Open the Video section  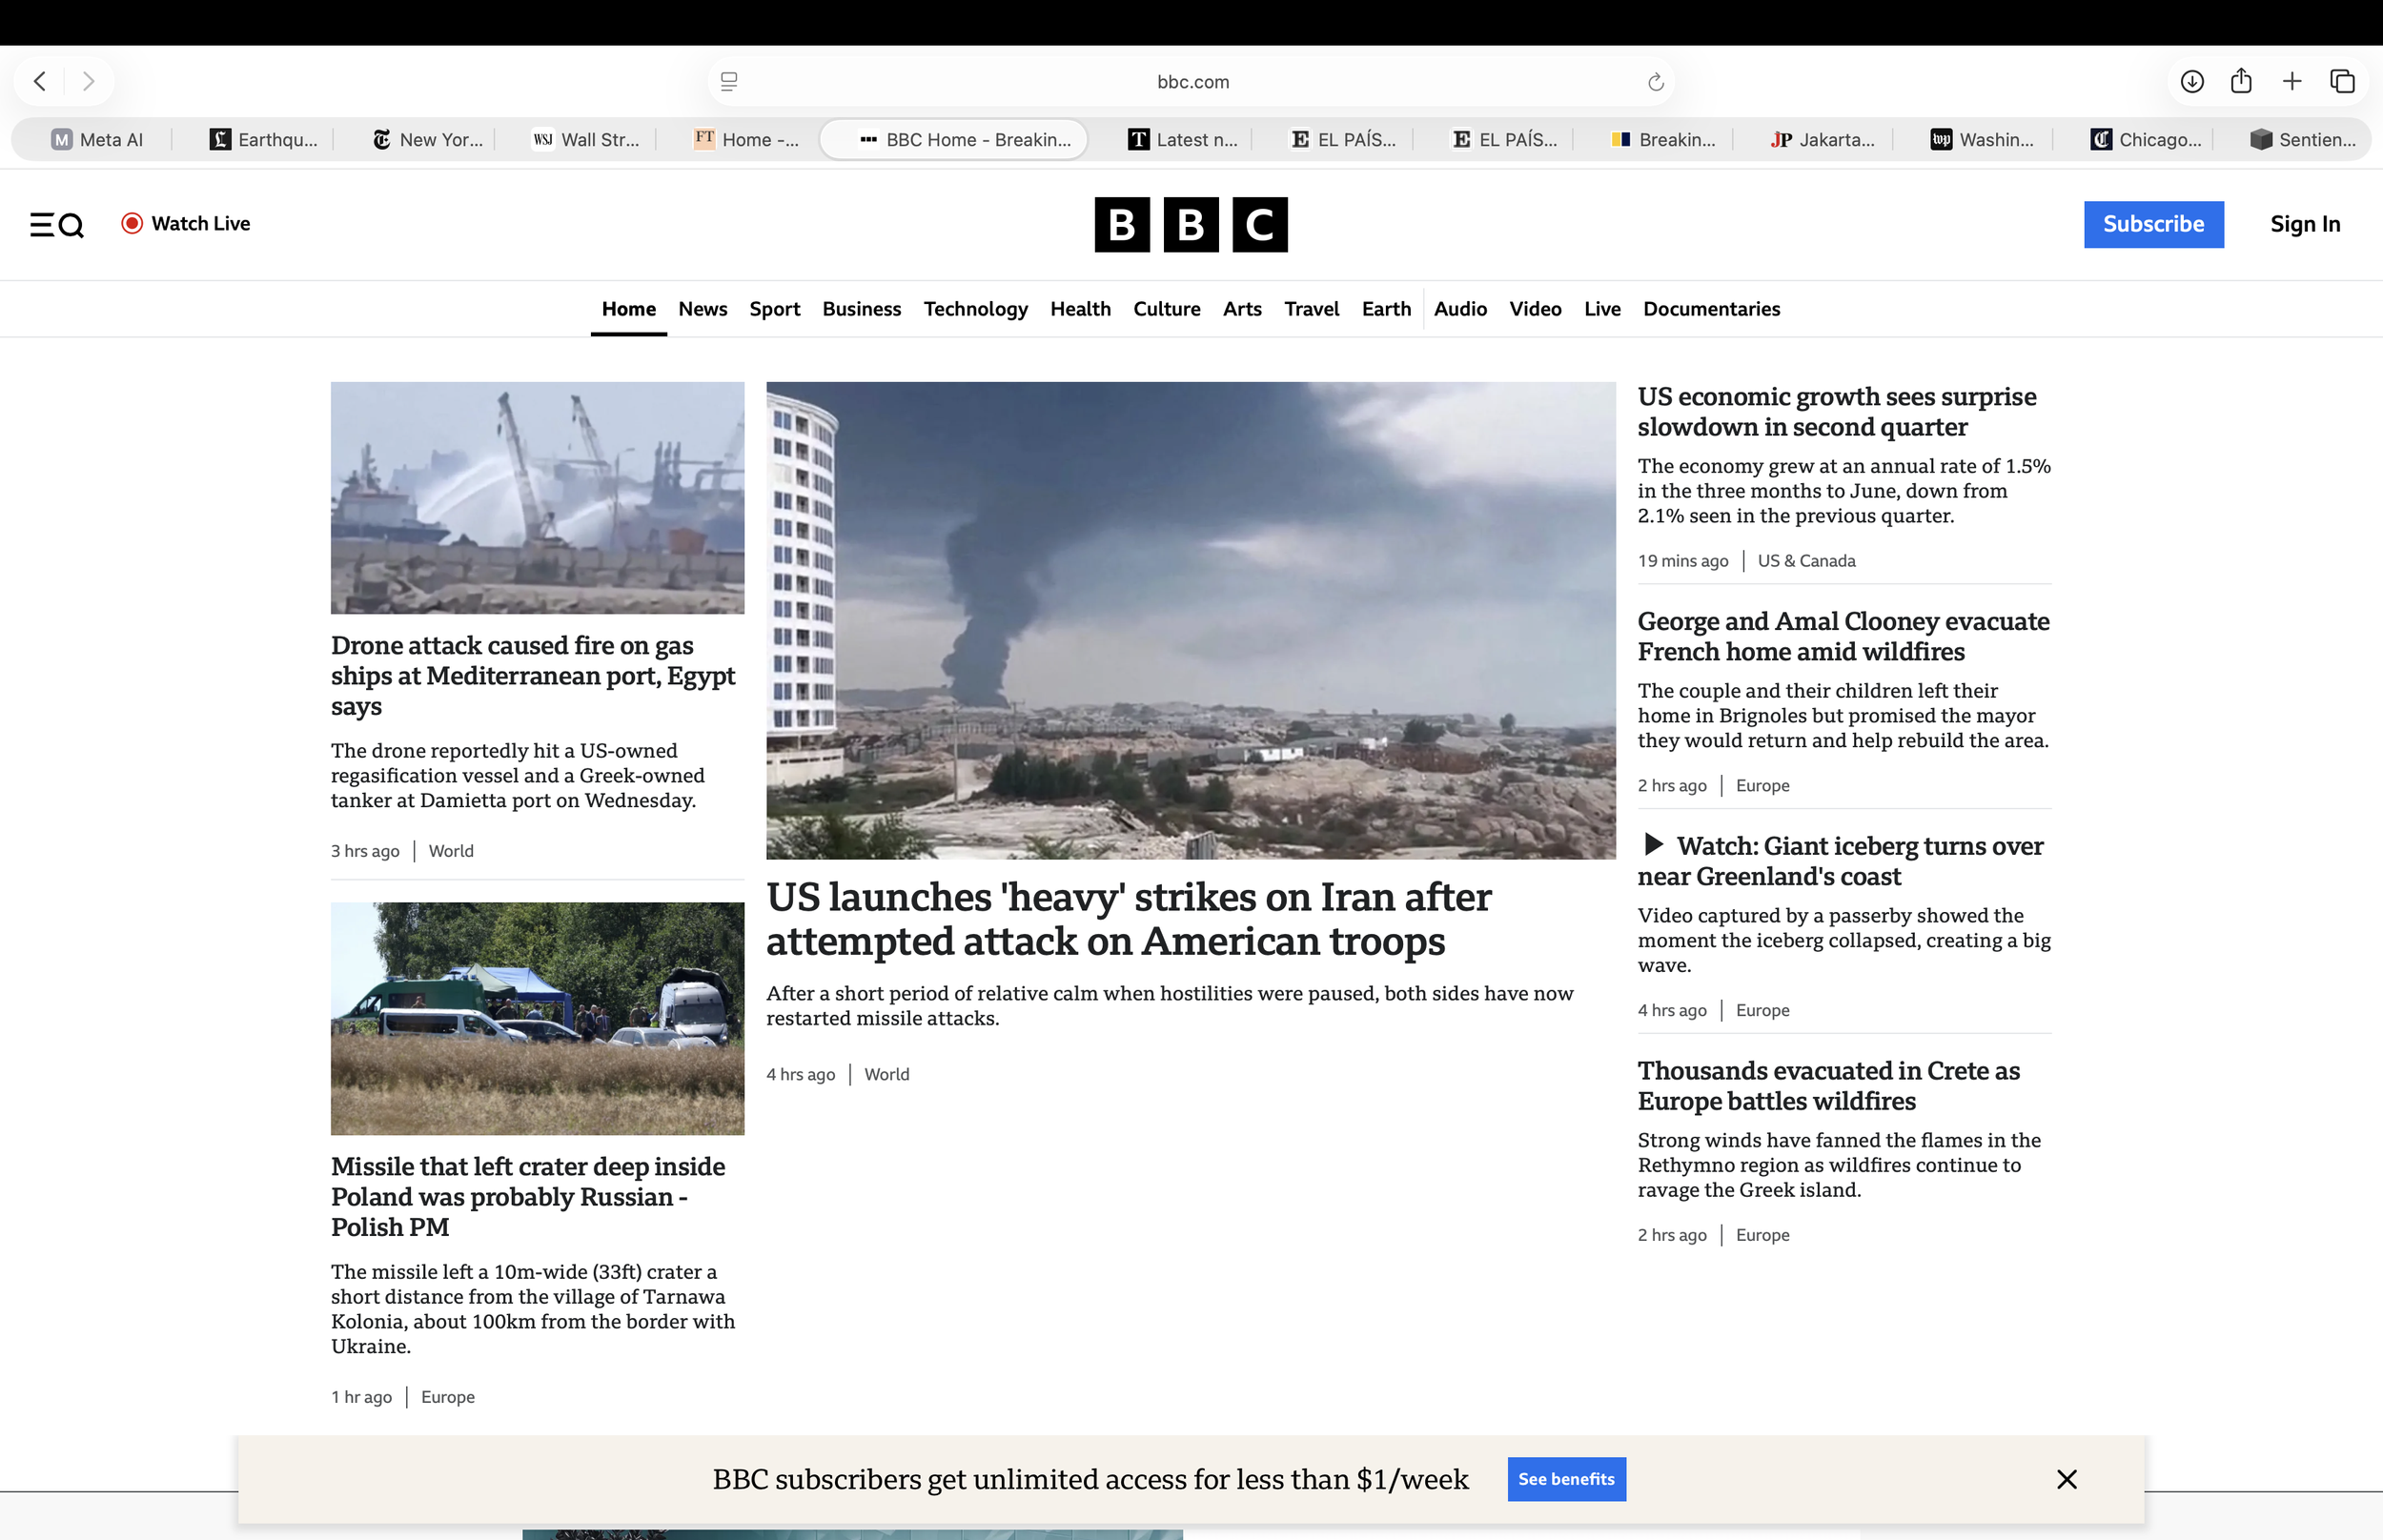tap(1535, 309)
